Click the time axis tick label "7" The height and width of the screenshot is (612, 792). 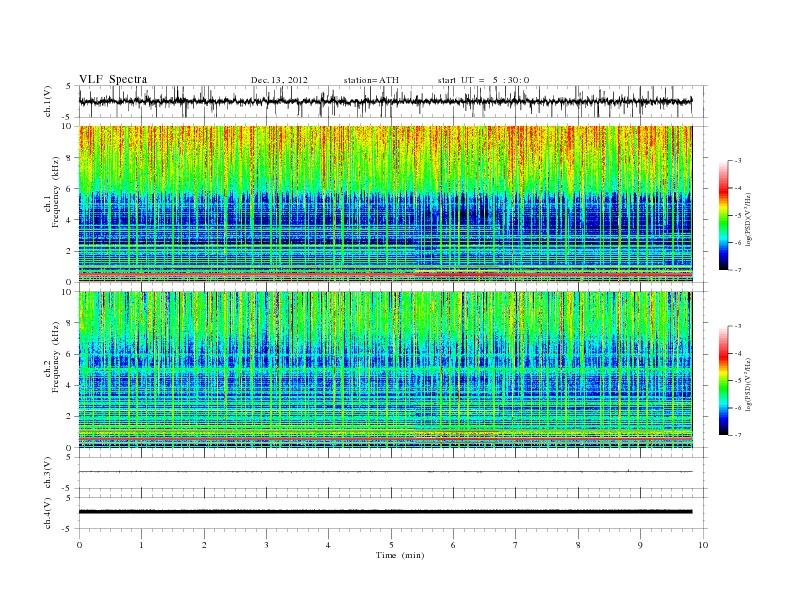(x=516, y=545)
